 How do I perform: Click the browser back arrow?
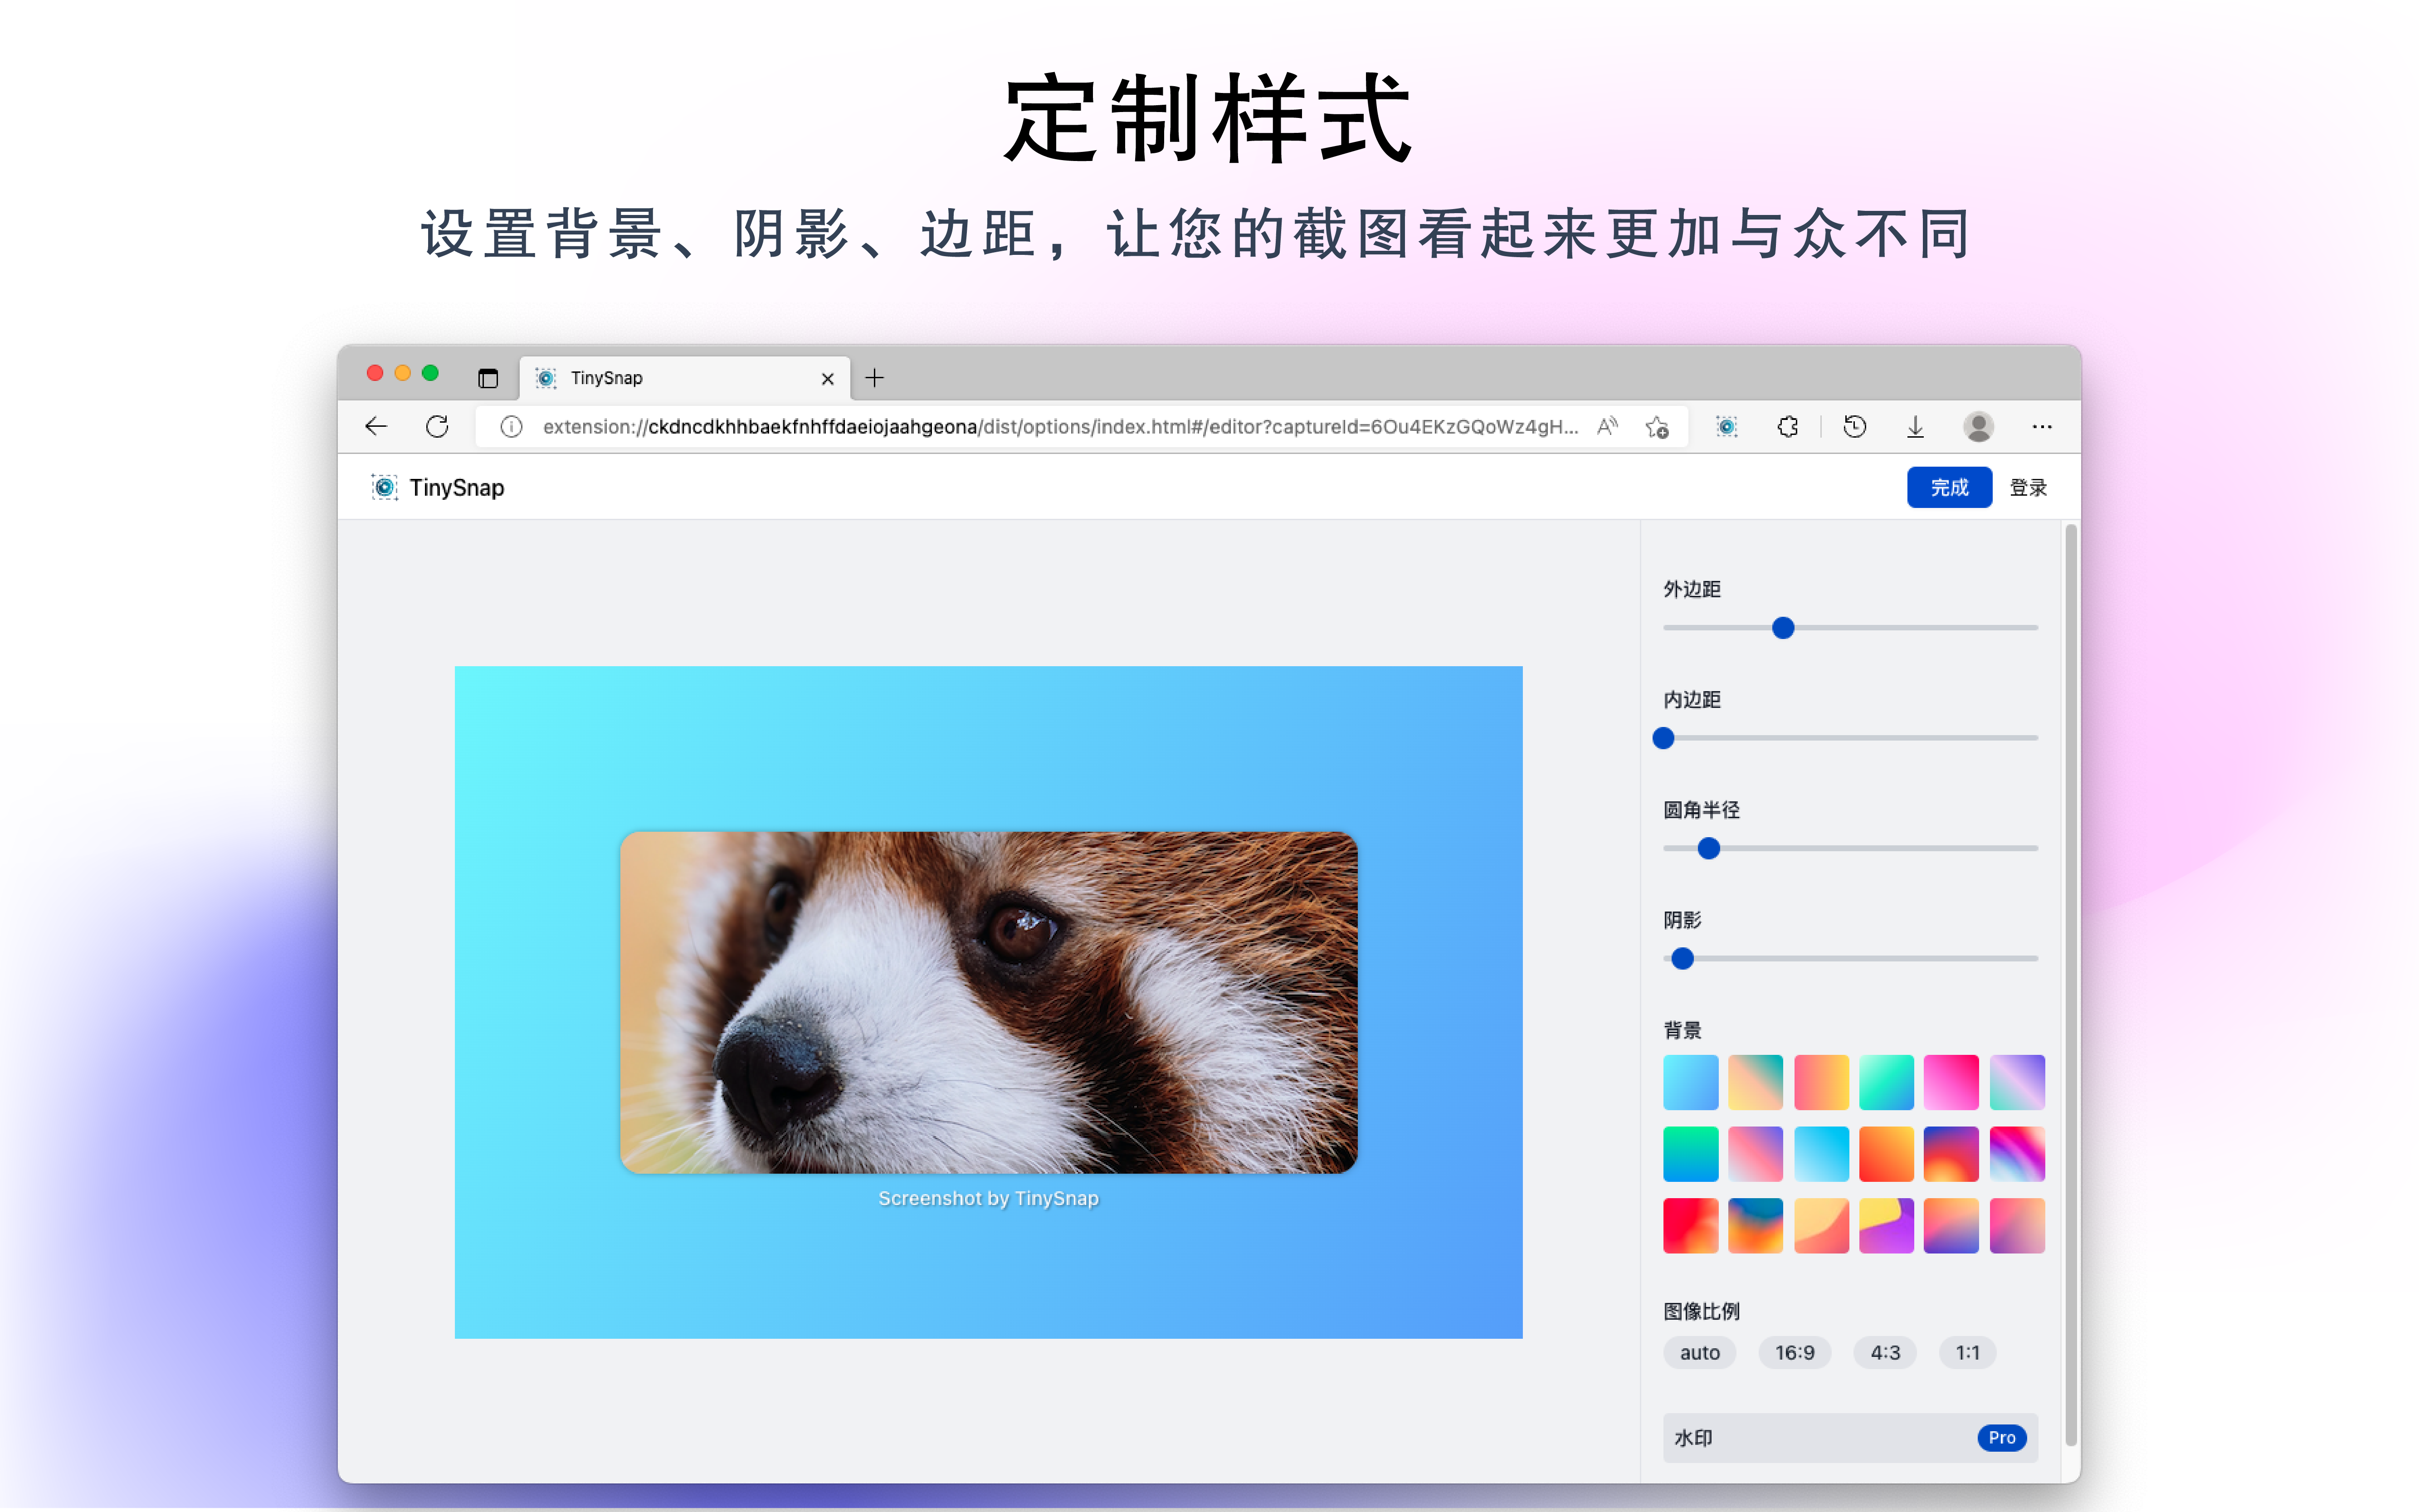click(376, 427)
